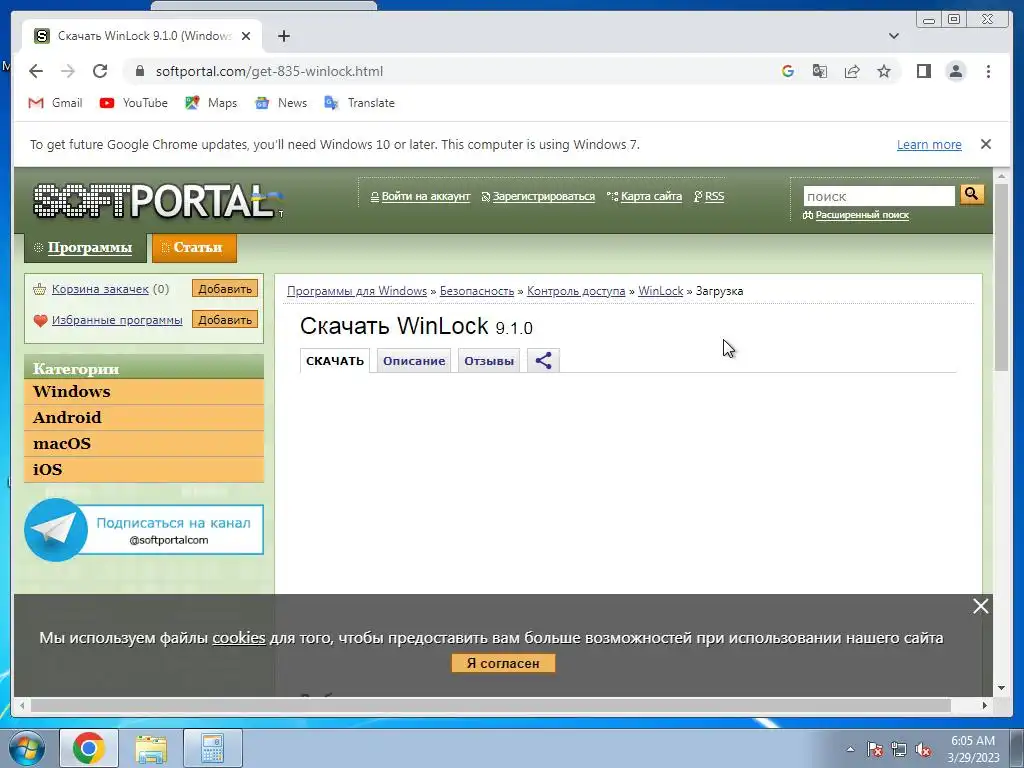The width and height of the screenshot is (1024, 768).
Task: Click the Action Center flag tray icon
Action: tap(875, 750)
